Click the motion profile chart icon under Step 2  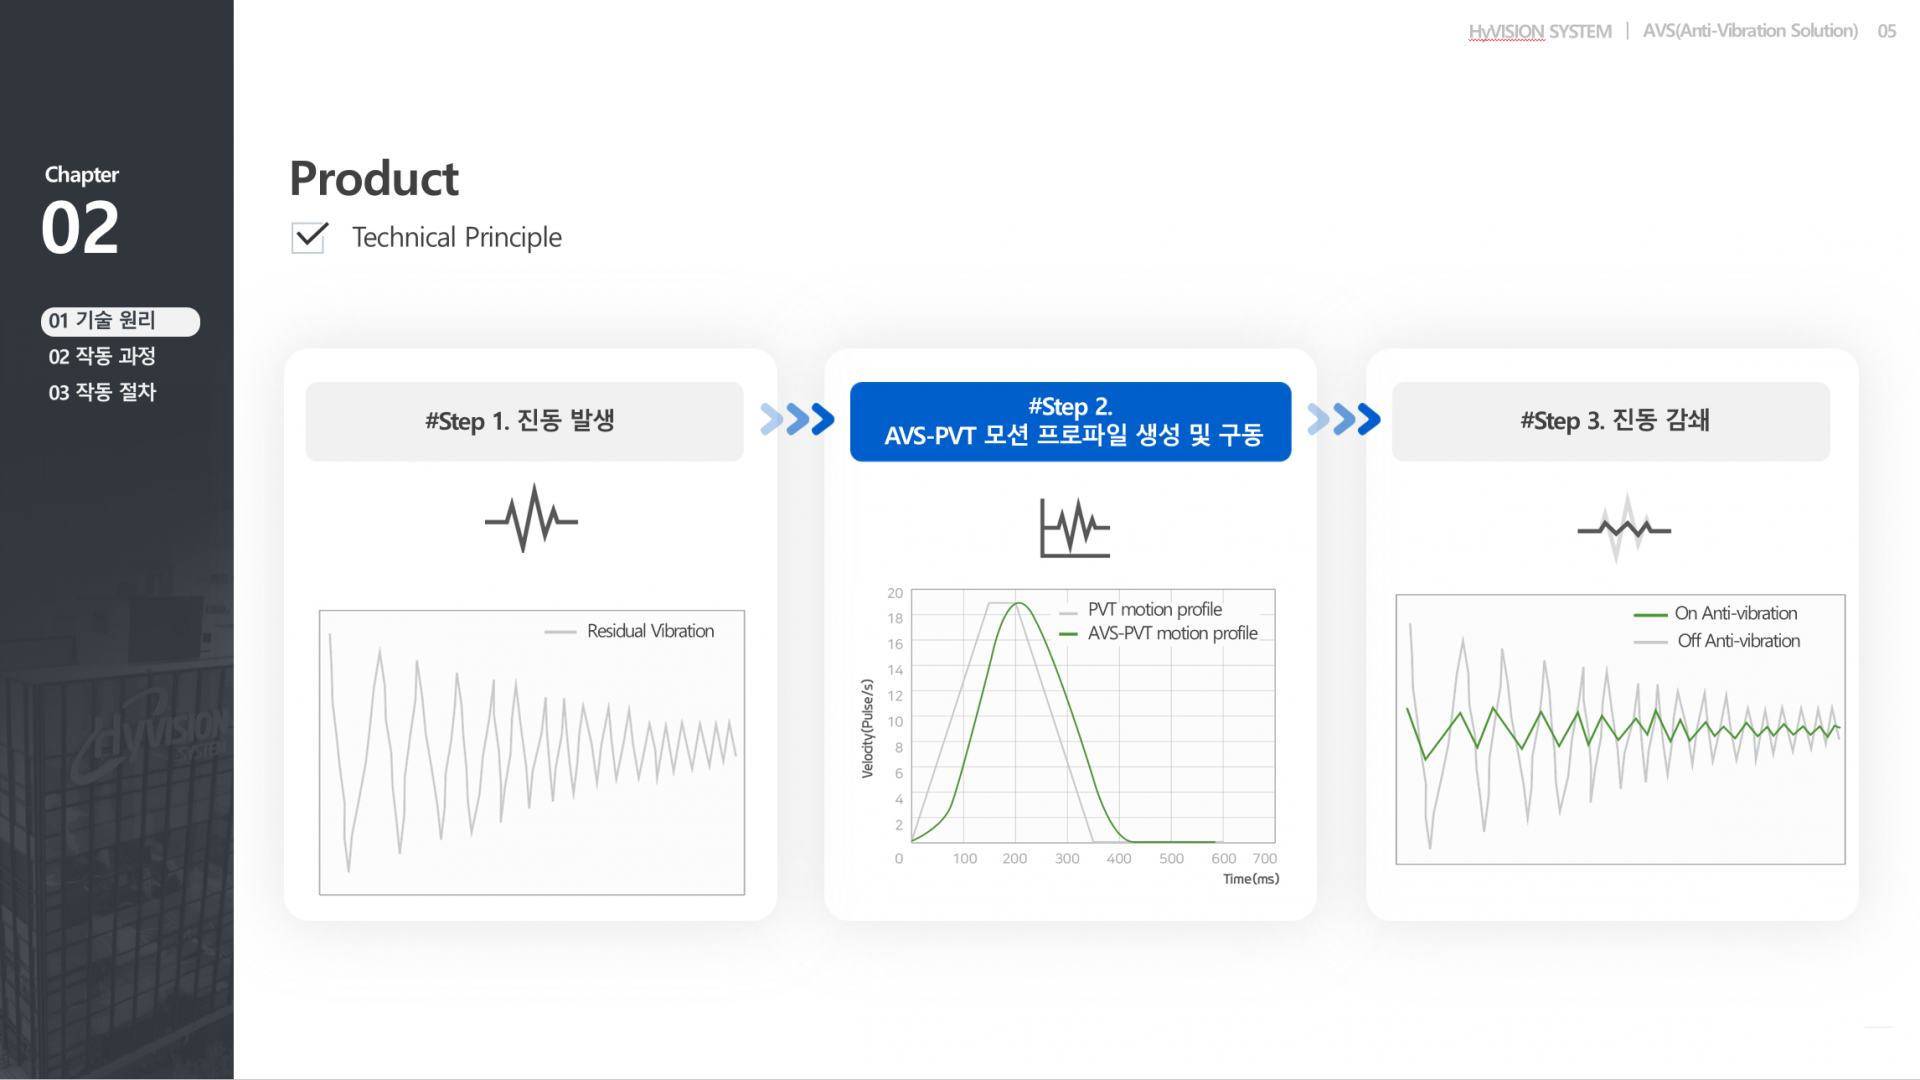(1074, 527)
